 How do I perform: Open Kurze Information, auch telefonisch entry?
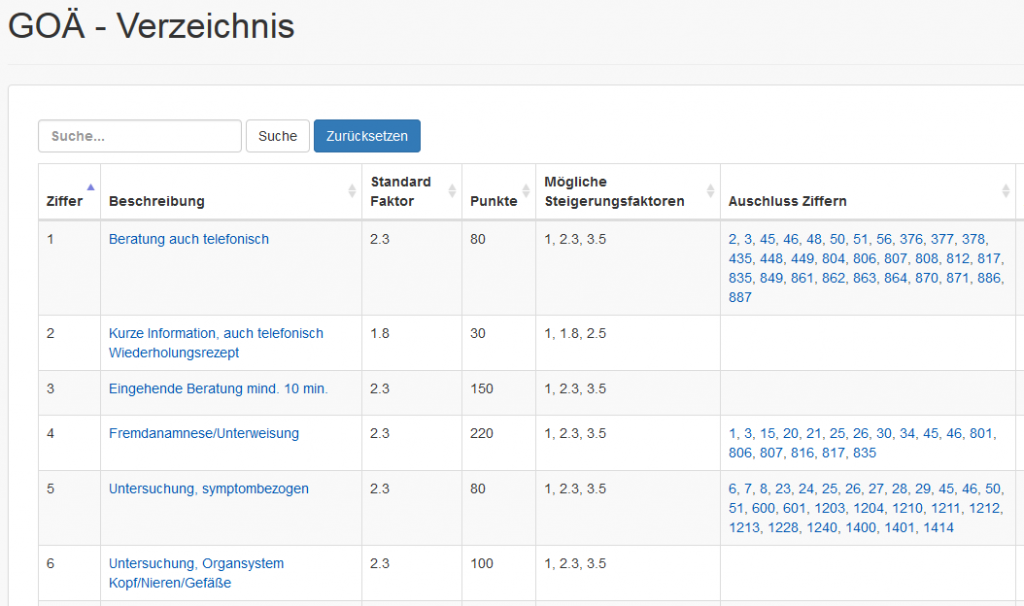[216, 333]
